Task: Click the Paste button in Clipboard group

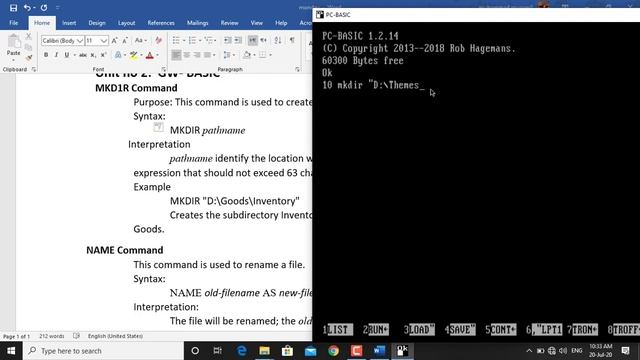Action: 13,46
